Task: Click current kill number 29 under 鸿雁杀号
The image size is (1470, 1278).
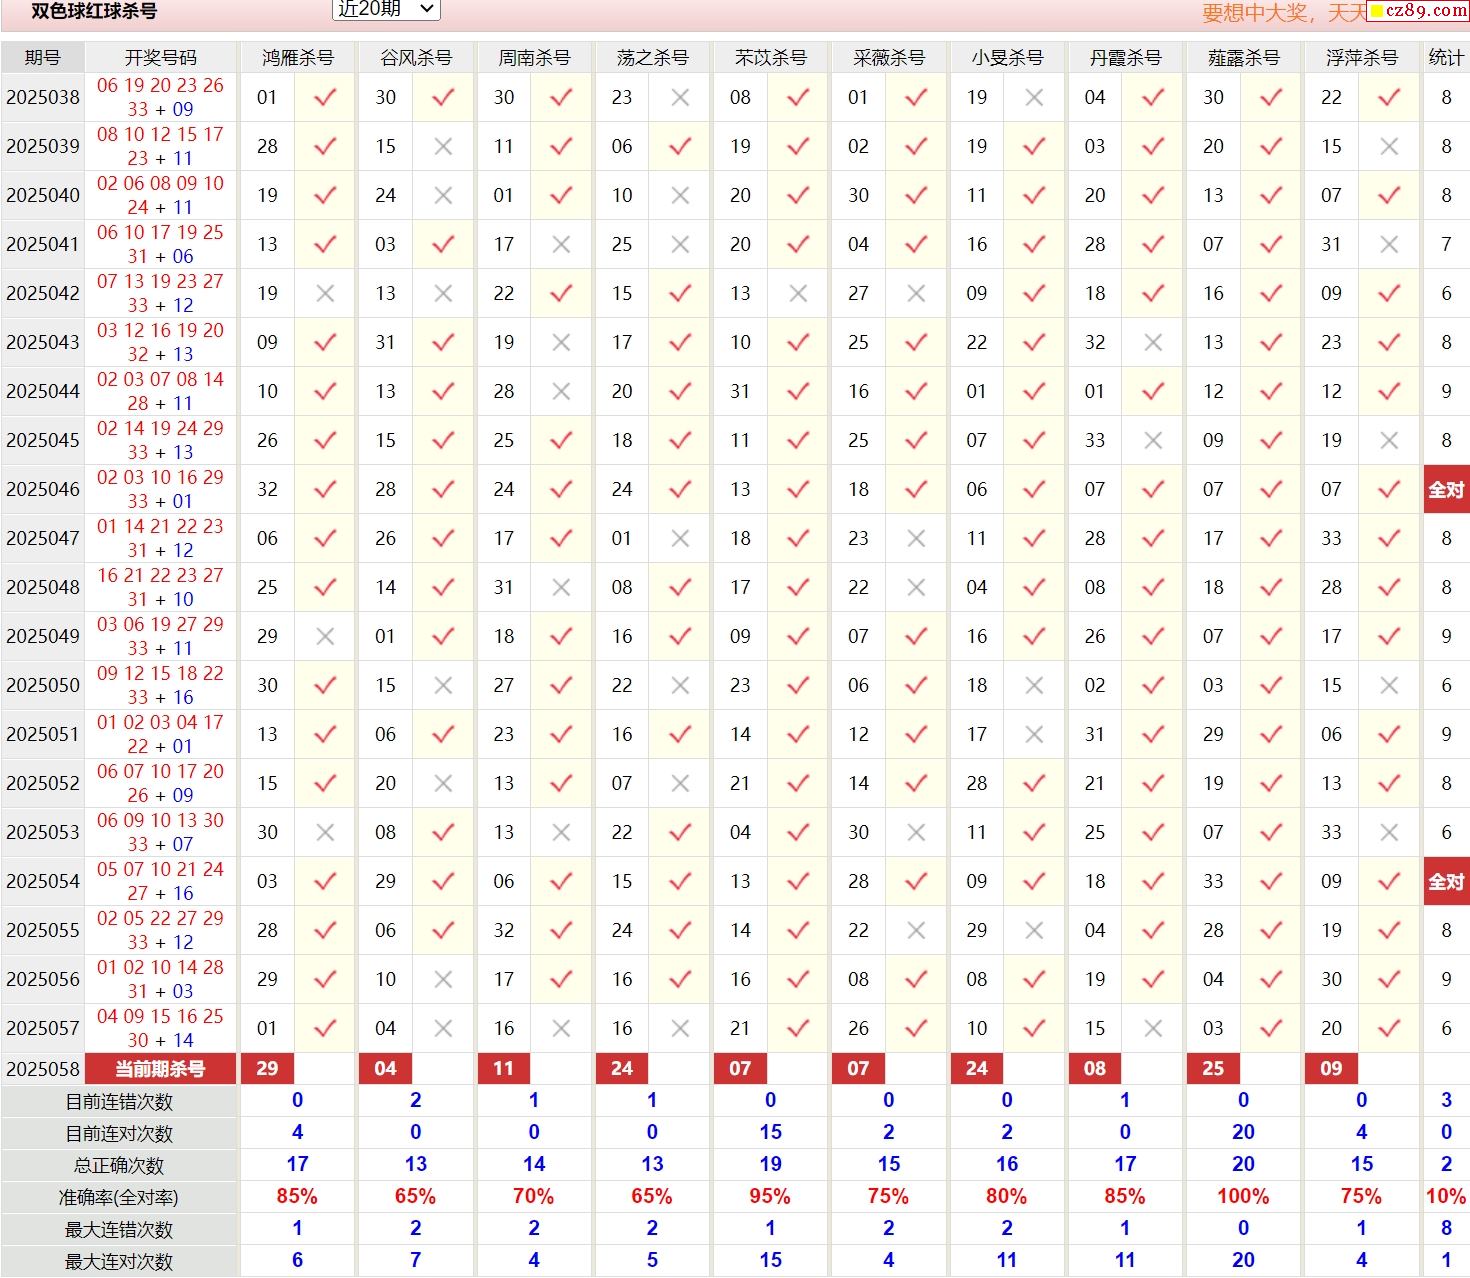Action: pyautogui.click(x=267, y=1069)
